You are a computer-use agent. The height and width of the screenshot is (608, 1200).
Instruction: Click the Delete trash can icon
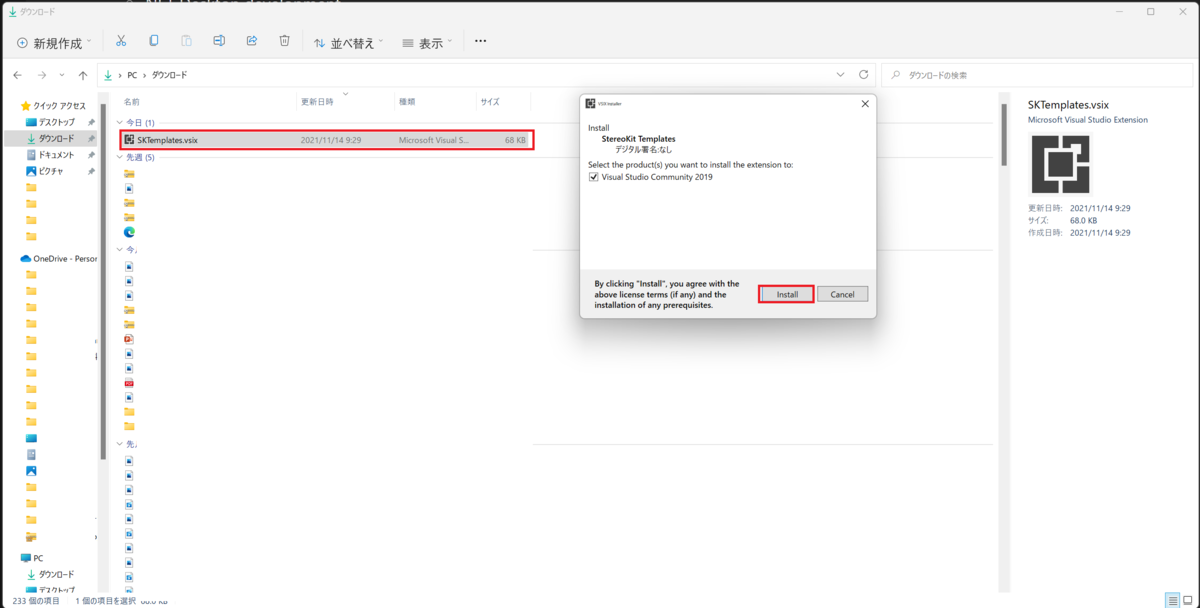point(284,41)
